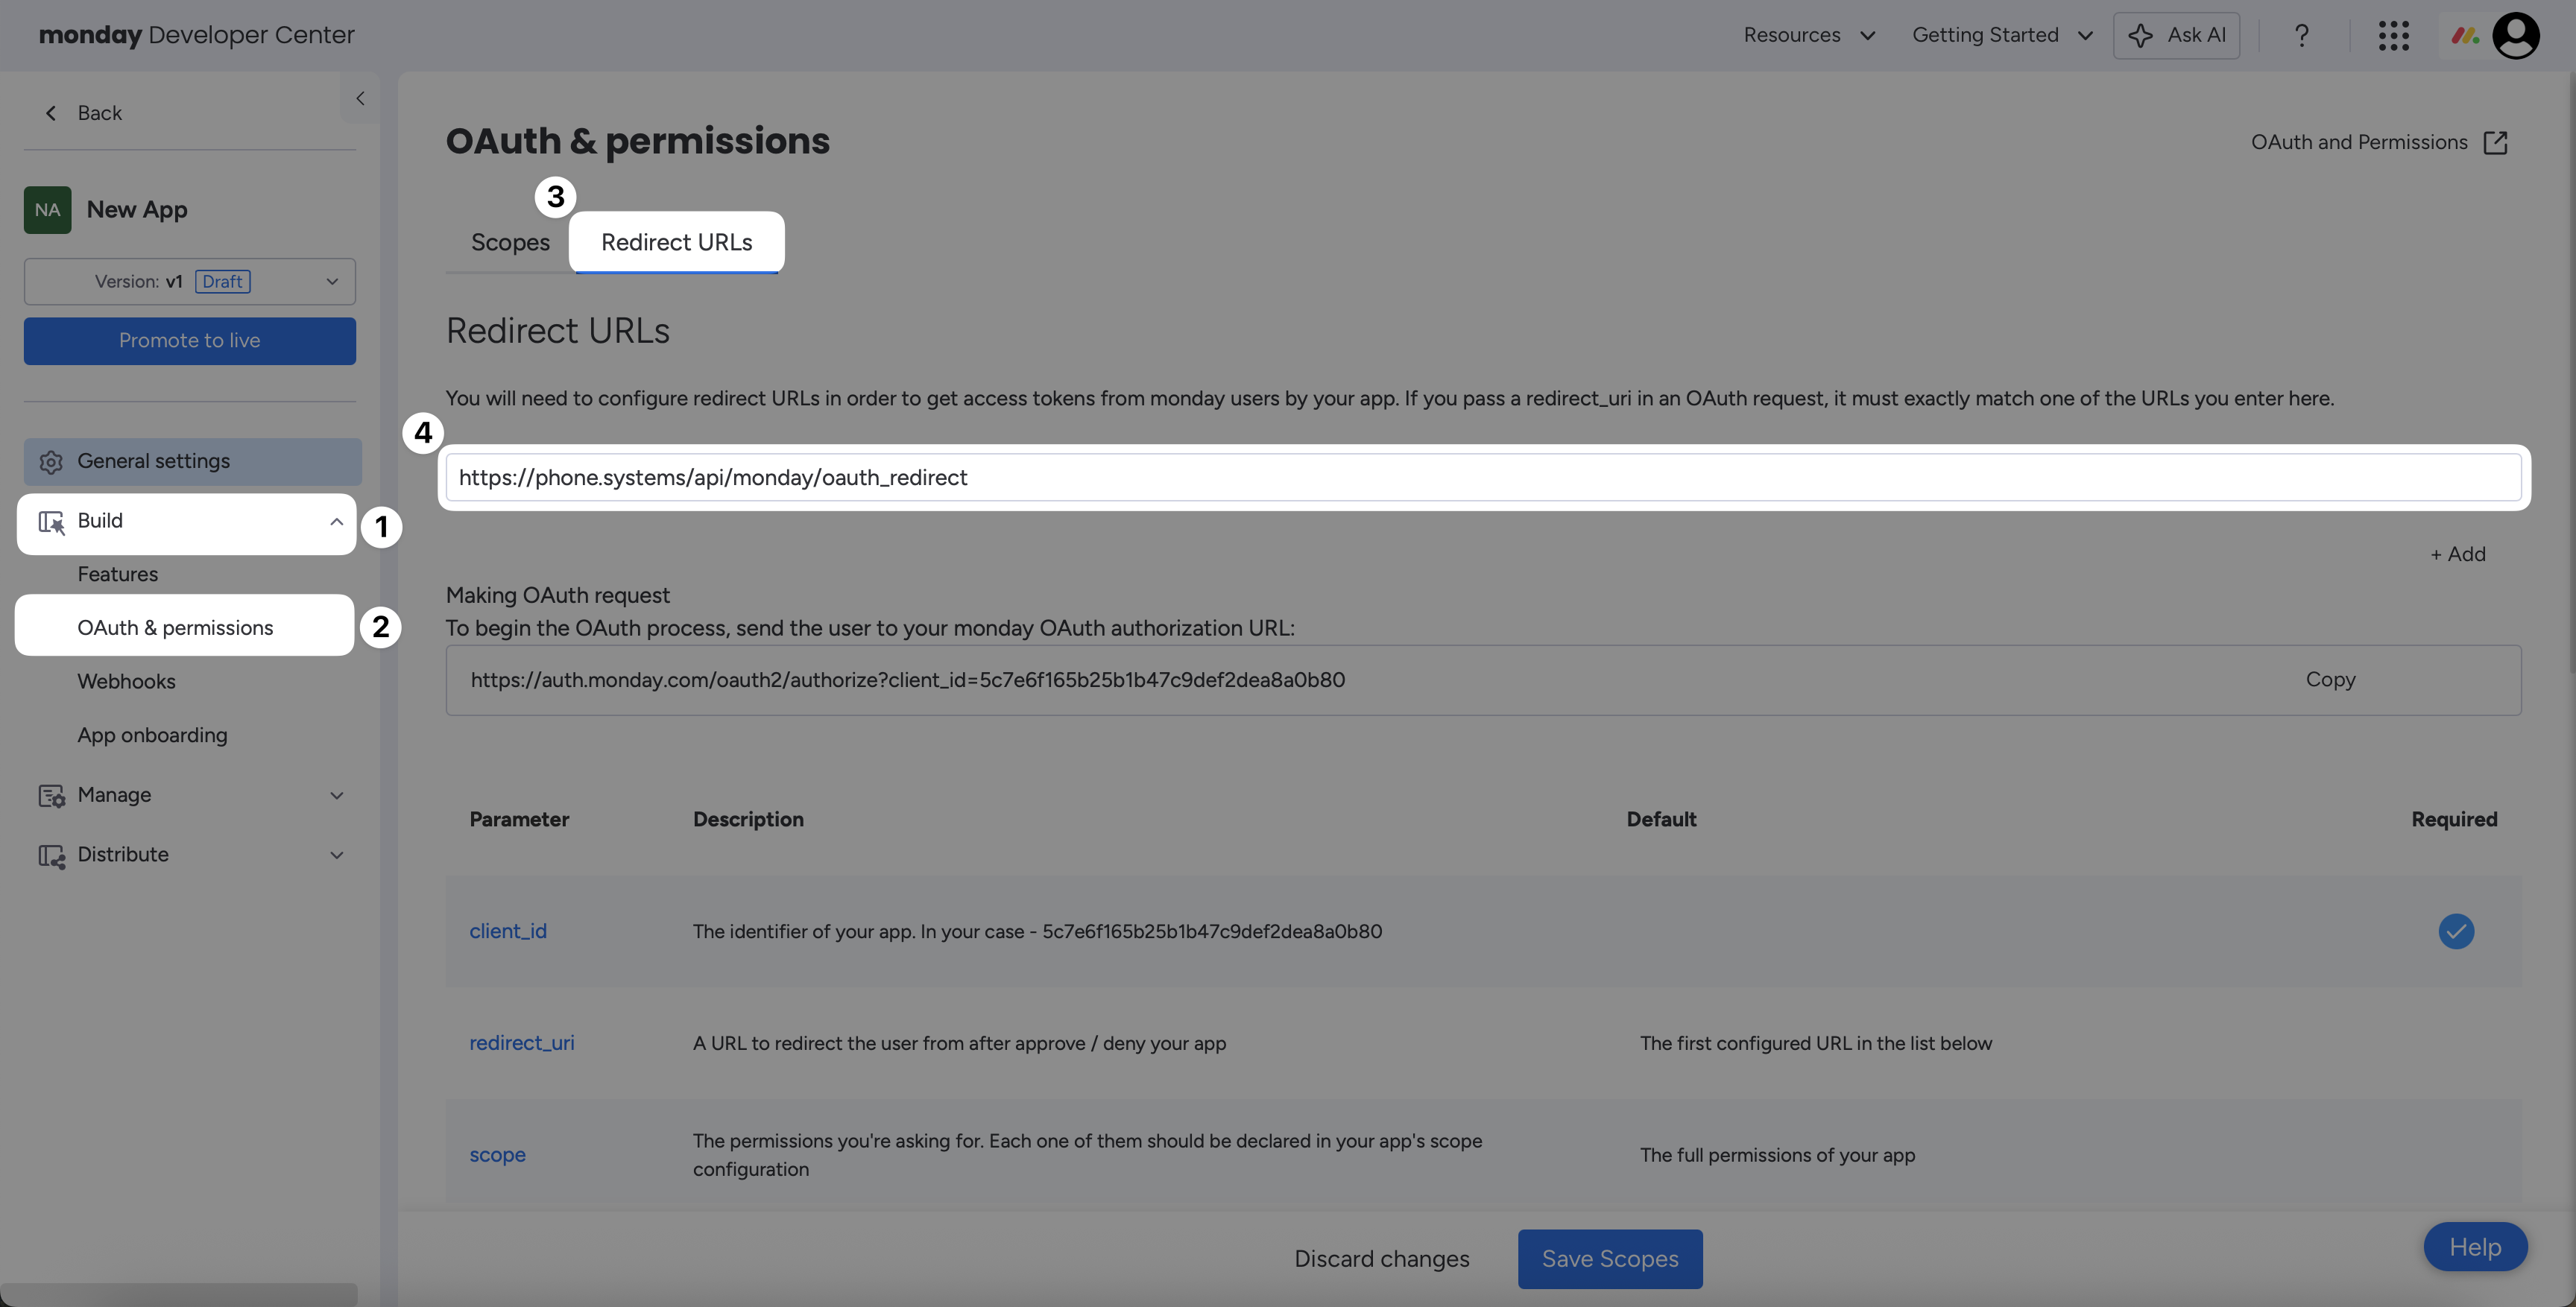This screenshot has height=1307, width=2576.
Task: Click the Back arrow icon
Action: tap(51, 113)
